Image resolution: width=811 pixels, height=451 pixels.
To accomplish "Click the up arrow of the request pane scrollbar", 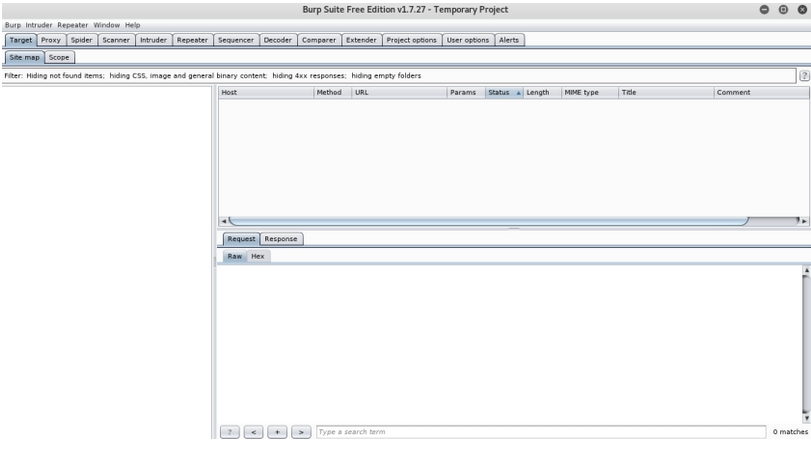I will 806,270.
